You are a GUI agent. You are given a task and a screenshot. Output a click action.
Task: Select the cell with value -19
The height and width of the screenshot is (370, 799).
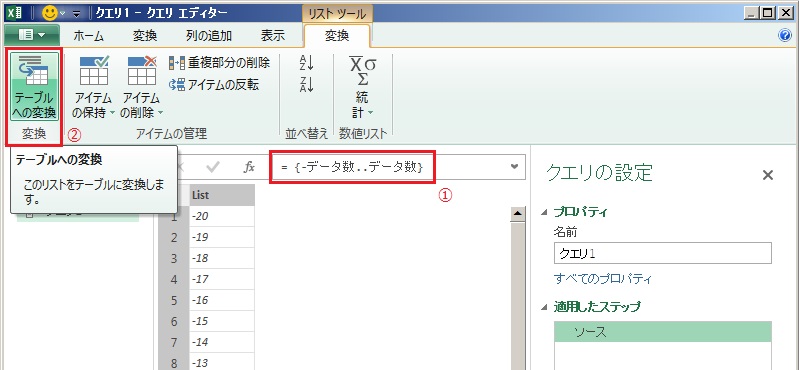tap(222, 237)
